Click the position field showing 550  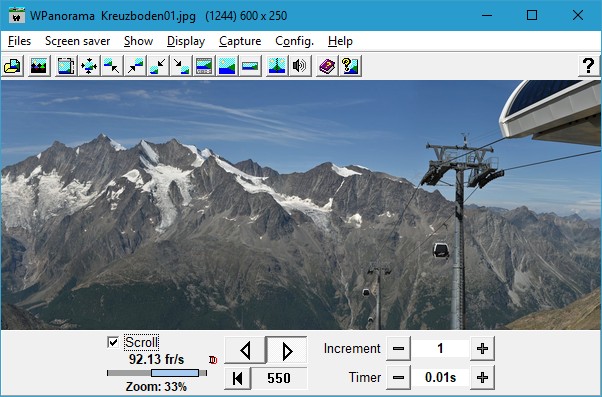(279, 378)
